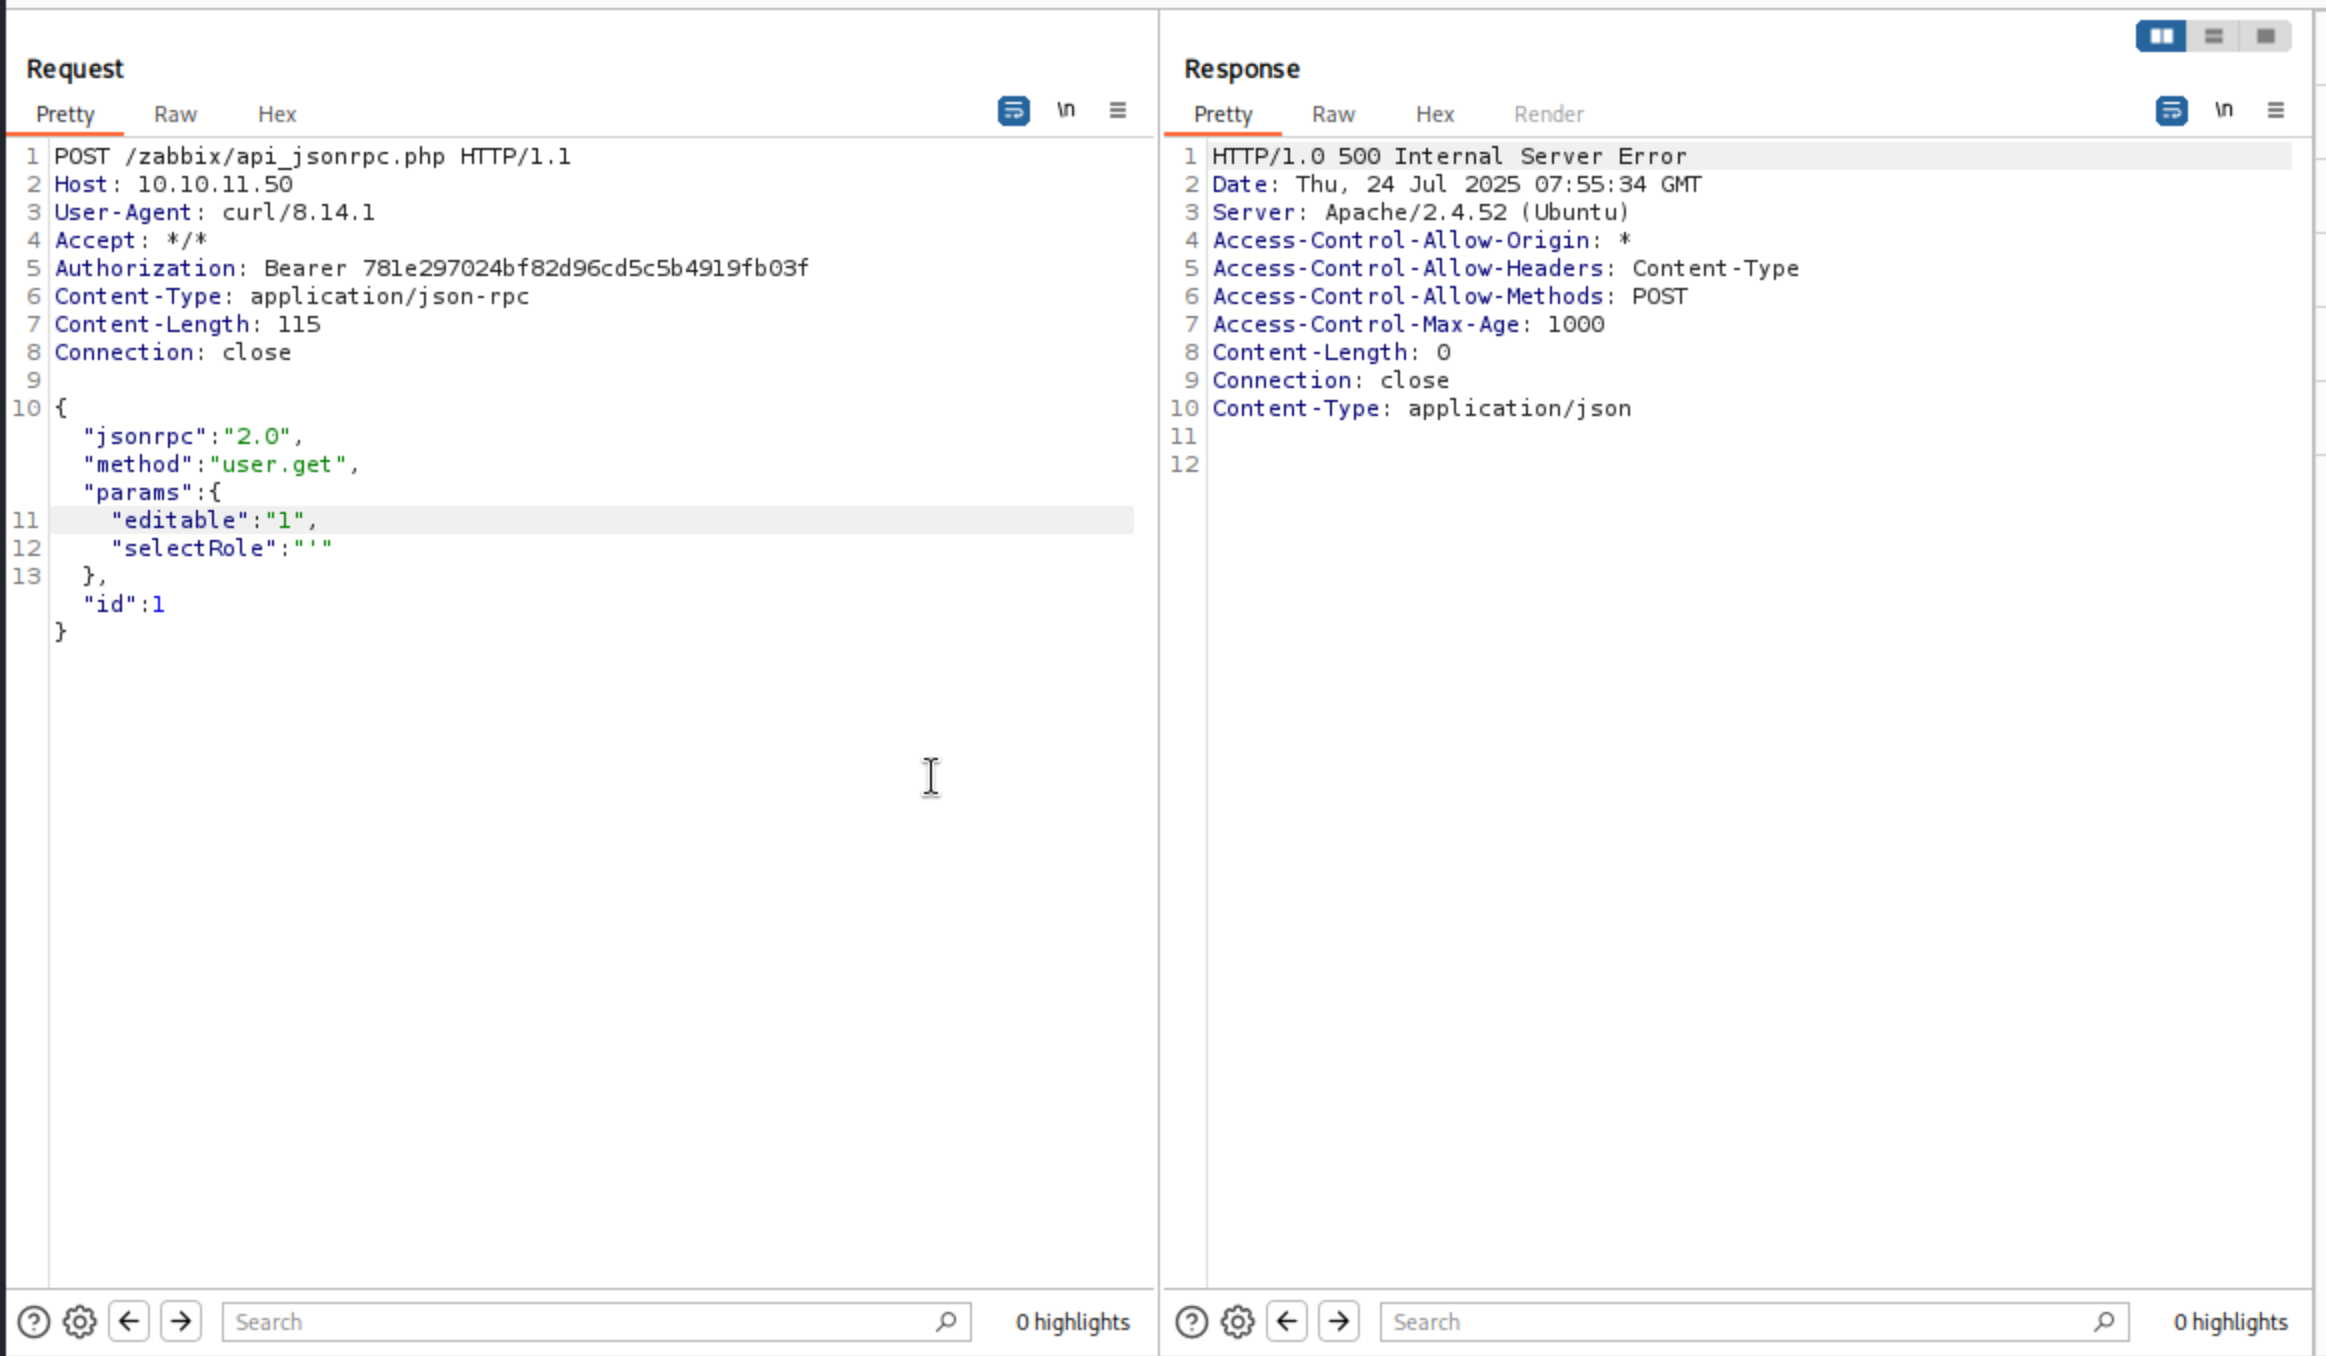
Task: Toggle word wrap in Response panel
Action: pyautogui.click(x=2171, y=111)
